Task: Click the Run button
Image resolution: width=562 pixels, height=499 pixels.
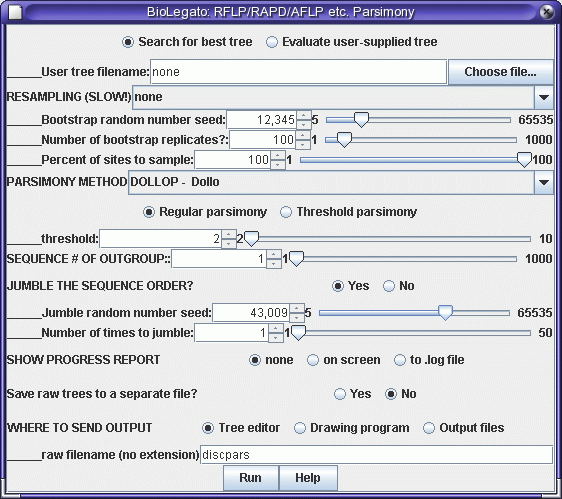Action: click(x=251, y=478)
